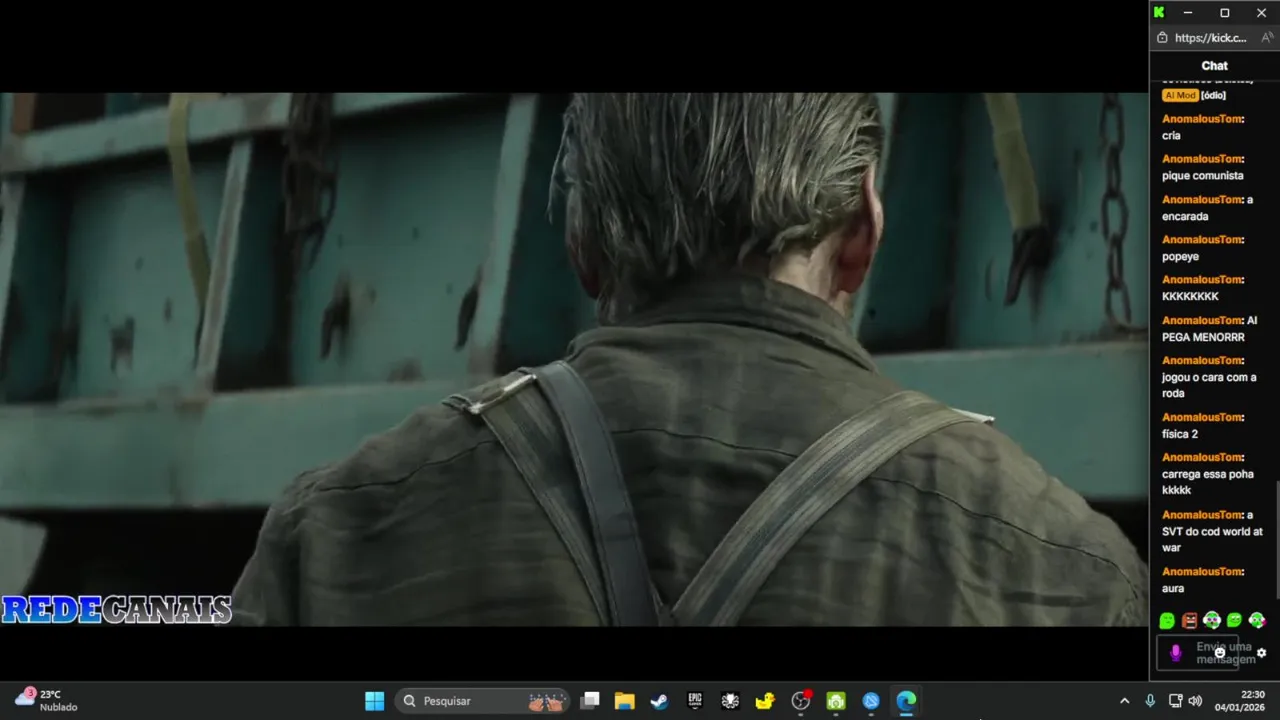View site info via the lock icon

1162,38
